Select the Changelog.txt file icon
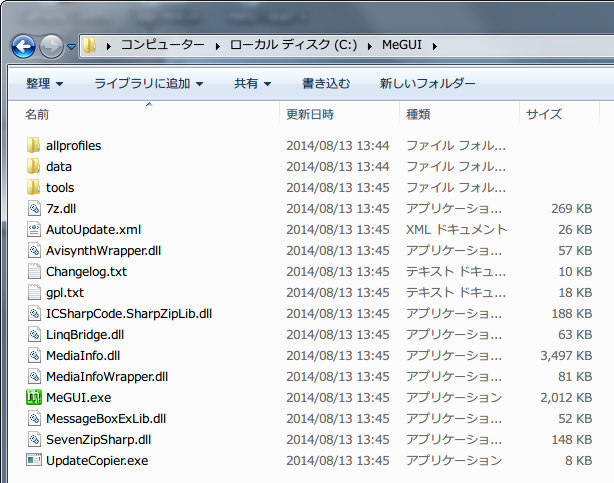Image resolution: width=614 pixels, height=483 pixels. coord(34,271)
